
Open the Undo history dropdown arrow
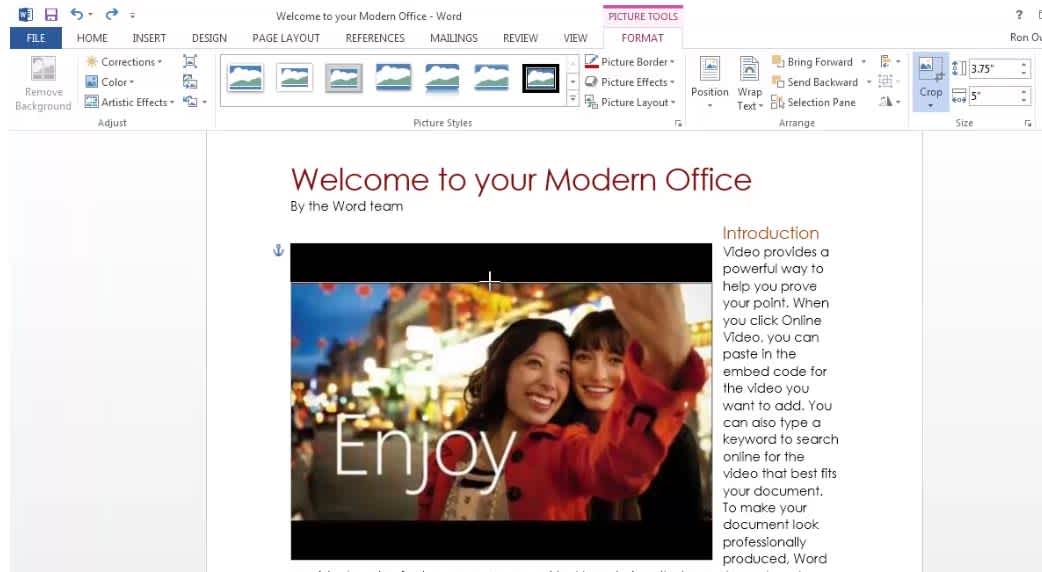(90, 15)
